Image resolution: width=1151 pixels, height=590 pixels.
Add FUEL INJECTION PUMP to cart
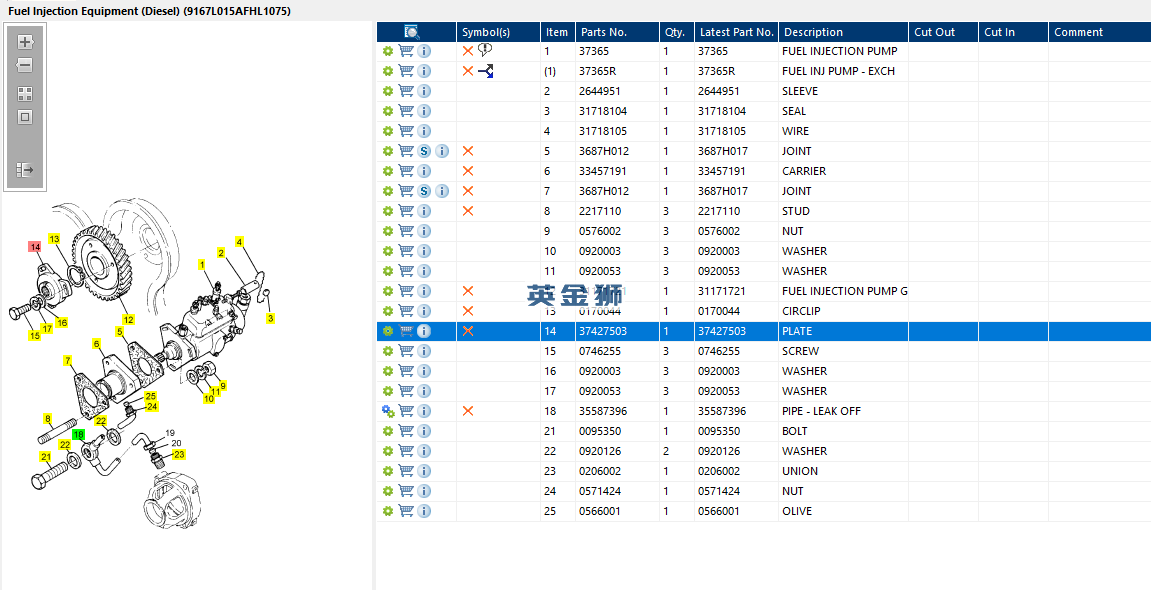406,51
